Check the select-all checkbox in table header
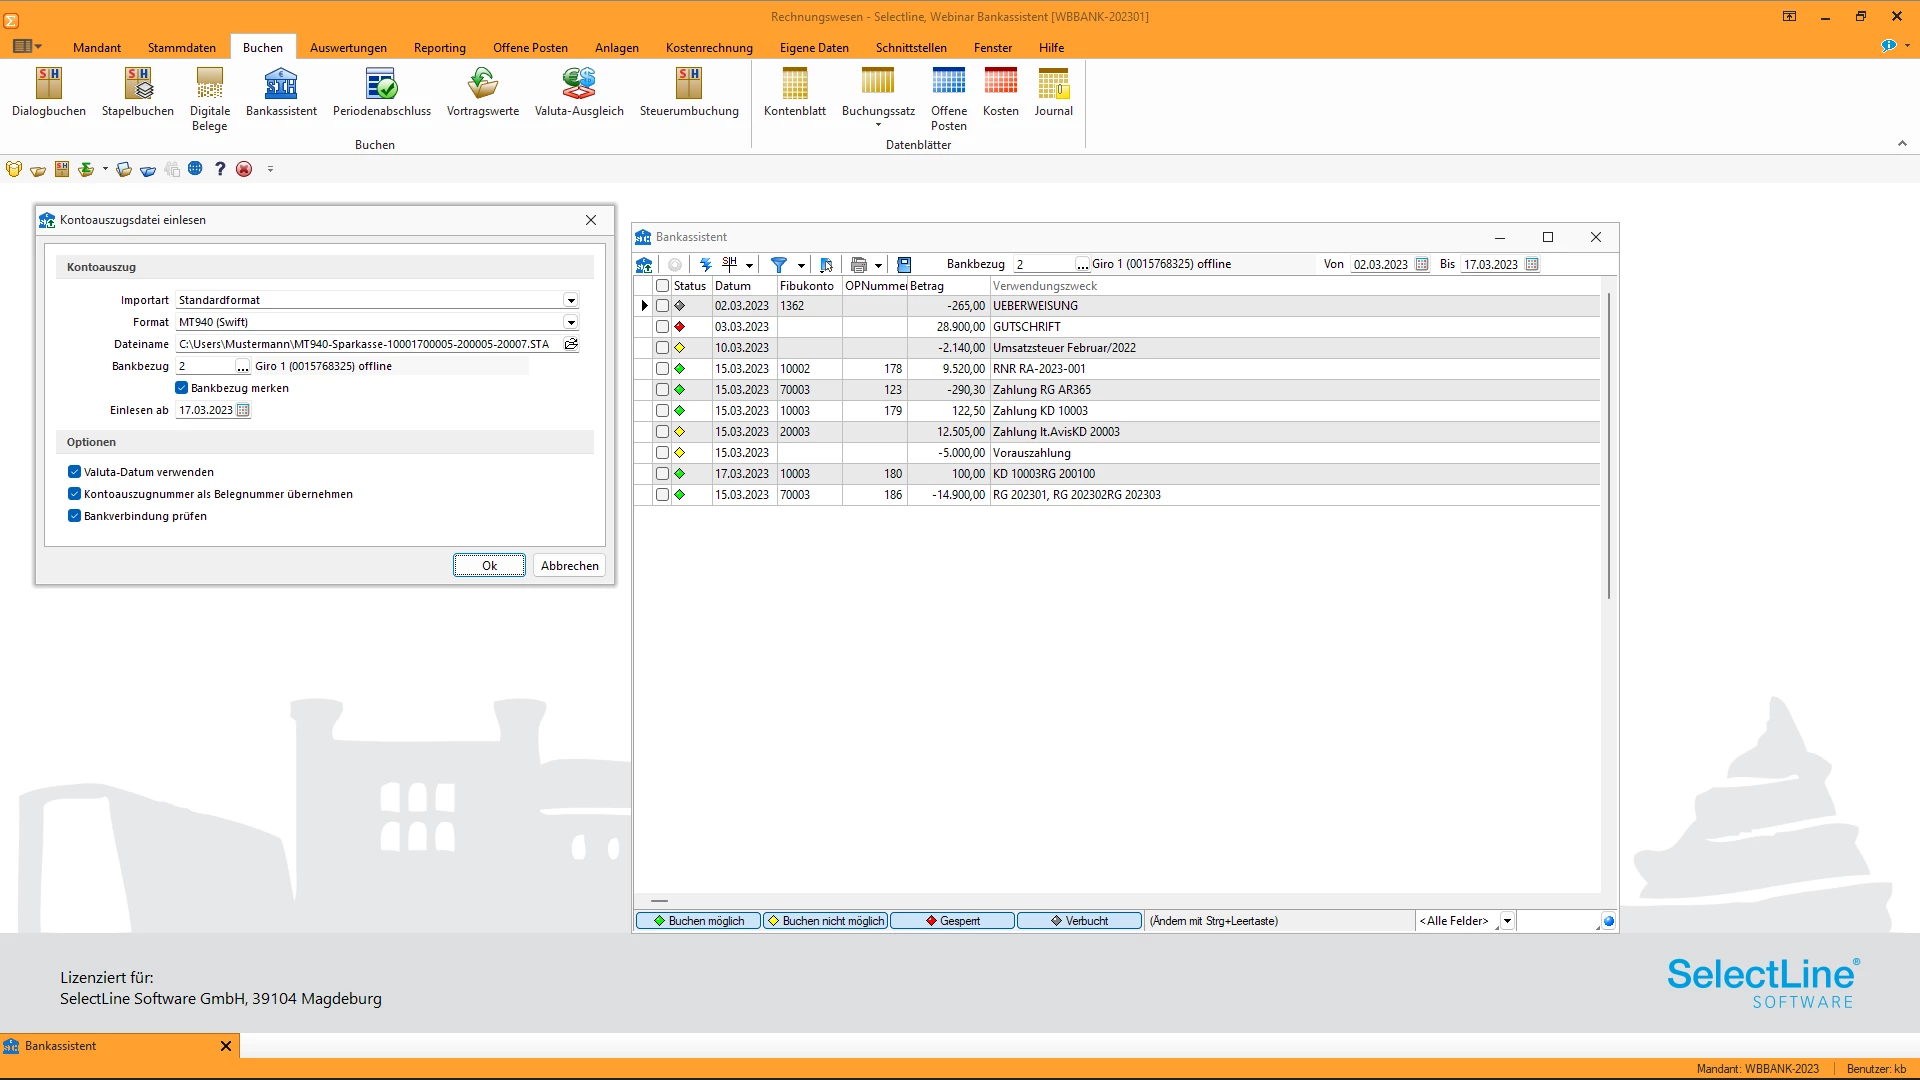1920x1080 pixels. pyautogui.click(x=662, y=286)
